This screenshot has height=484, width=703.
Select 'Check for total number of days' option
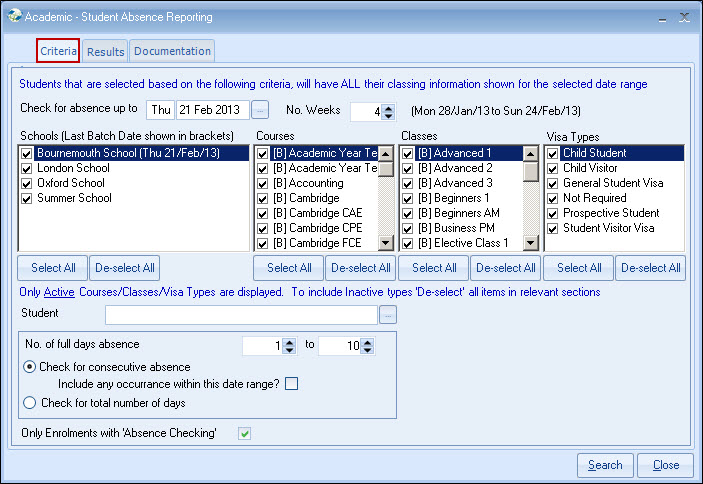[x=30, y=403]
